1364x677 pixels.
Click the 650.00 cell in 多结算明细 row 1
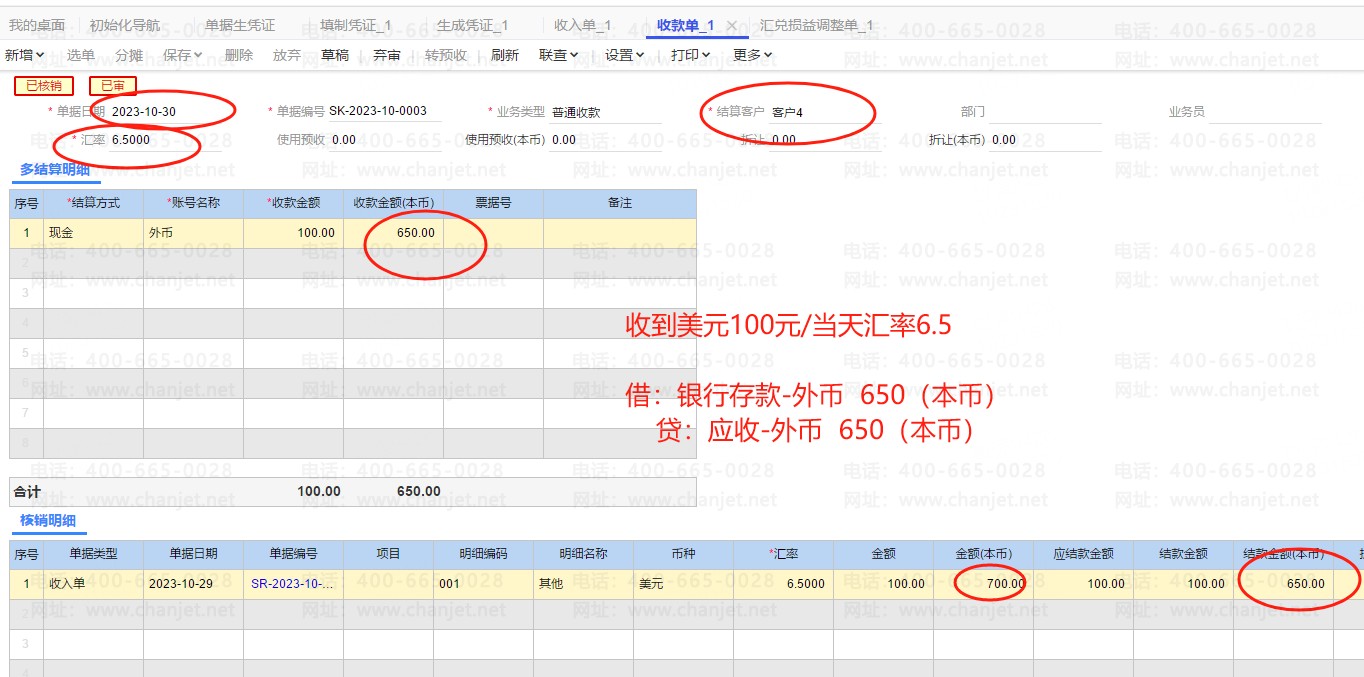click(x=393, y=233)
